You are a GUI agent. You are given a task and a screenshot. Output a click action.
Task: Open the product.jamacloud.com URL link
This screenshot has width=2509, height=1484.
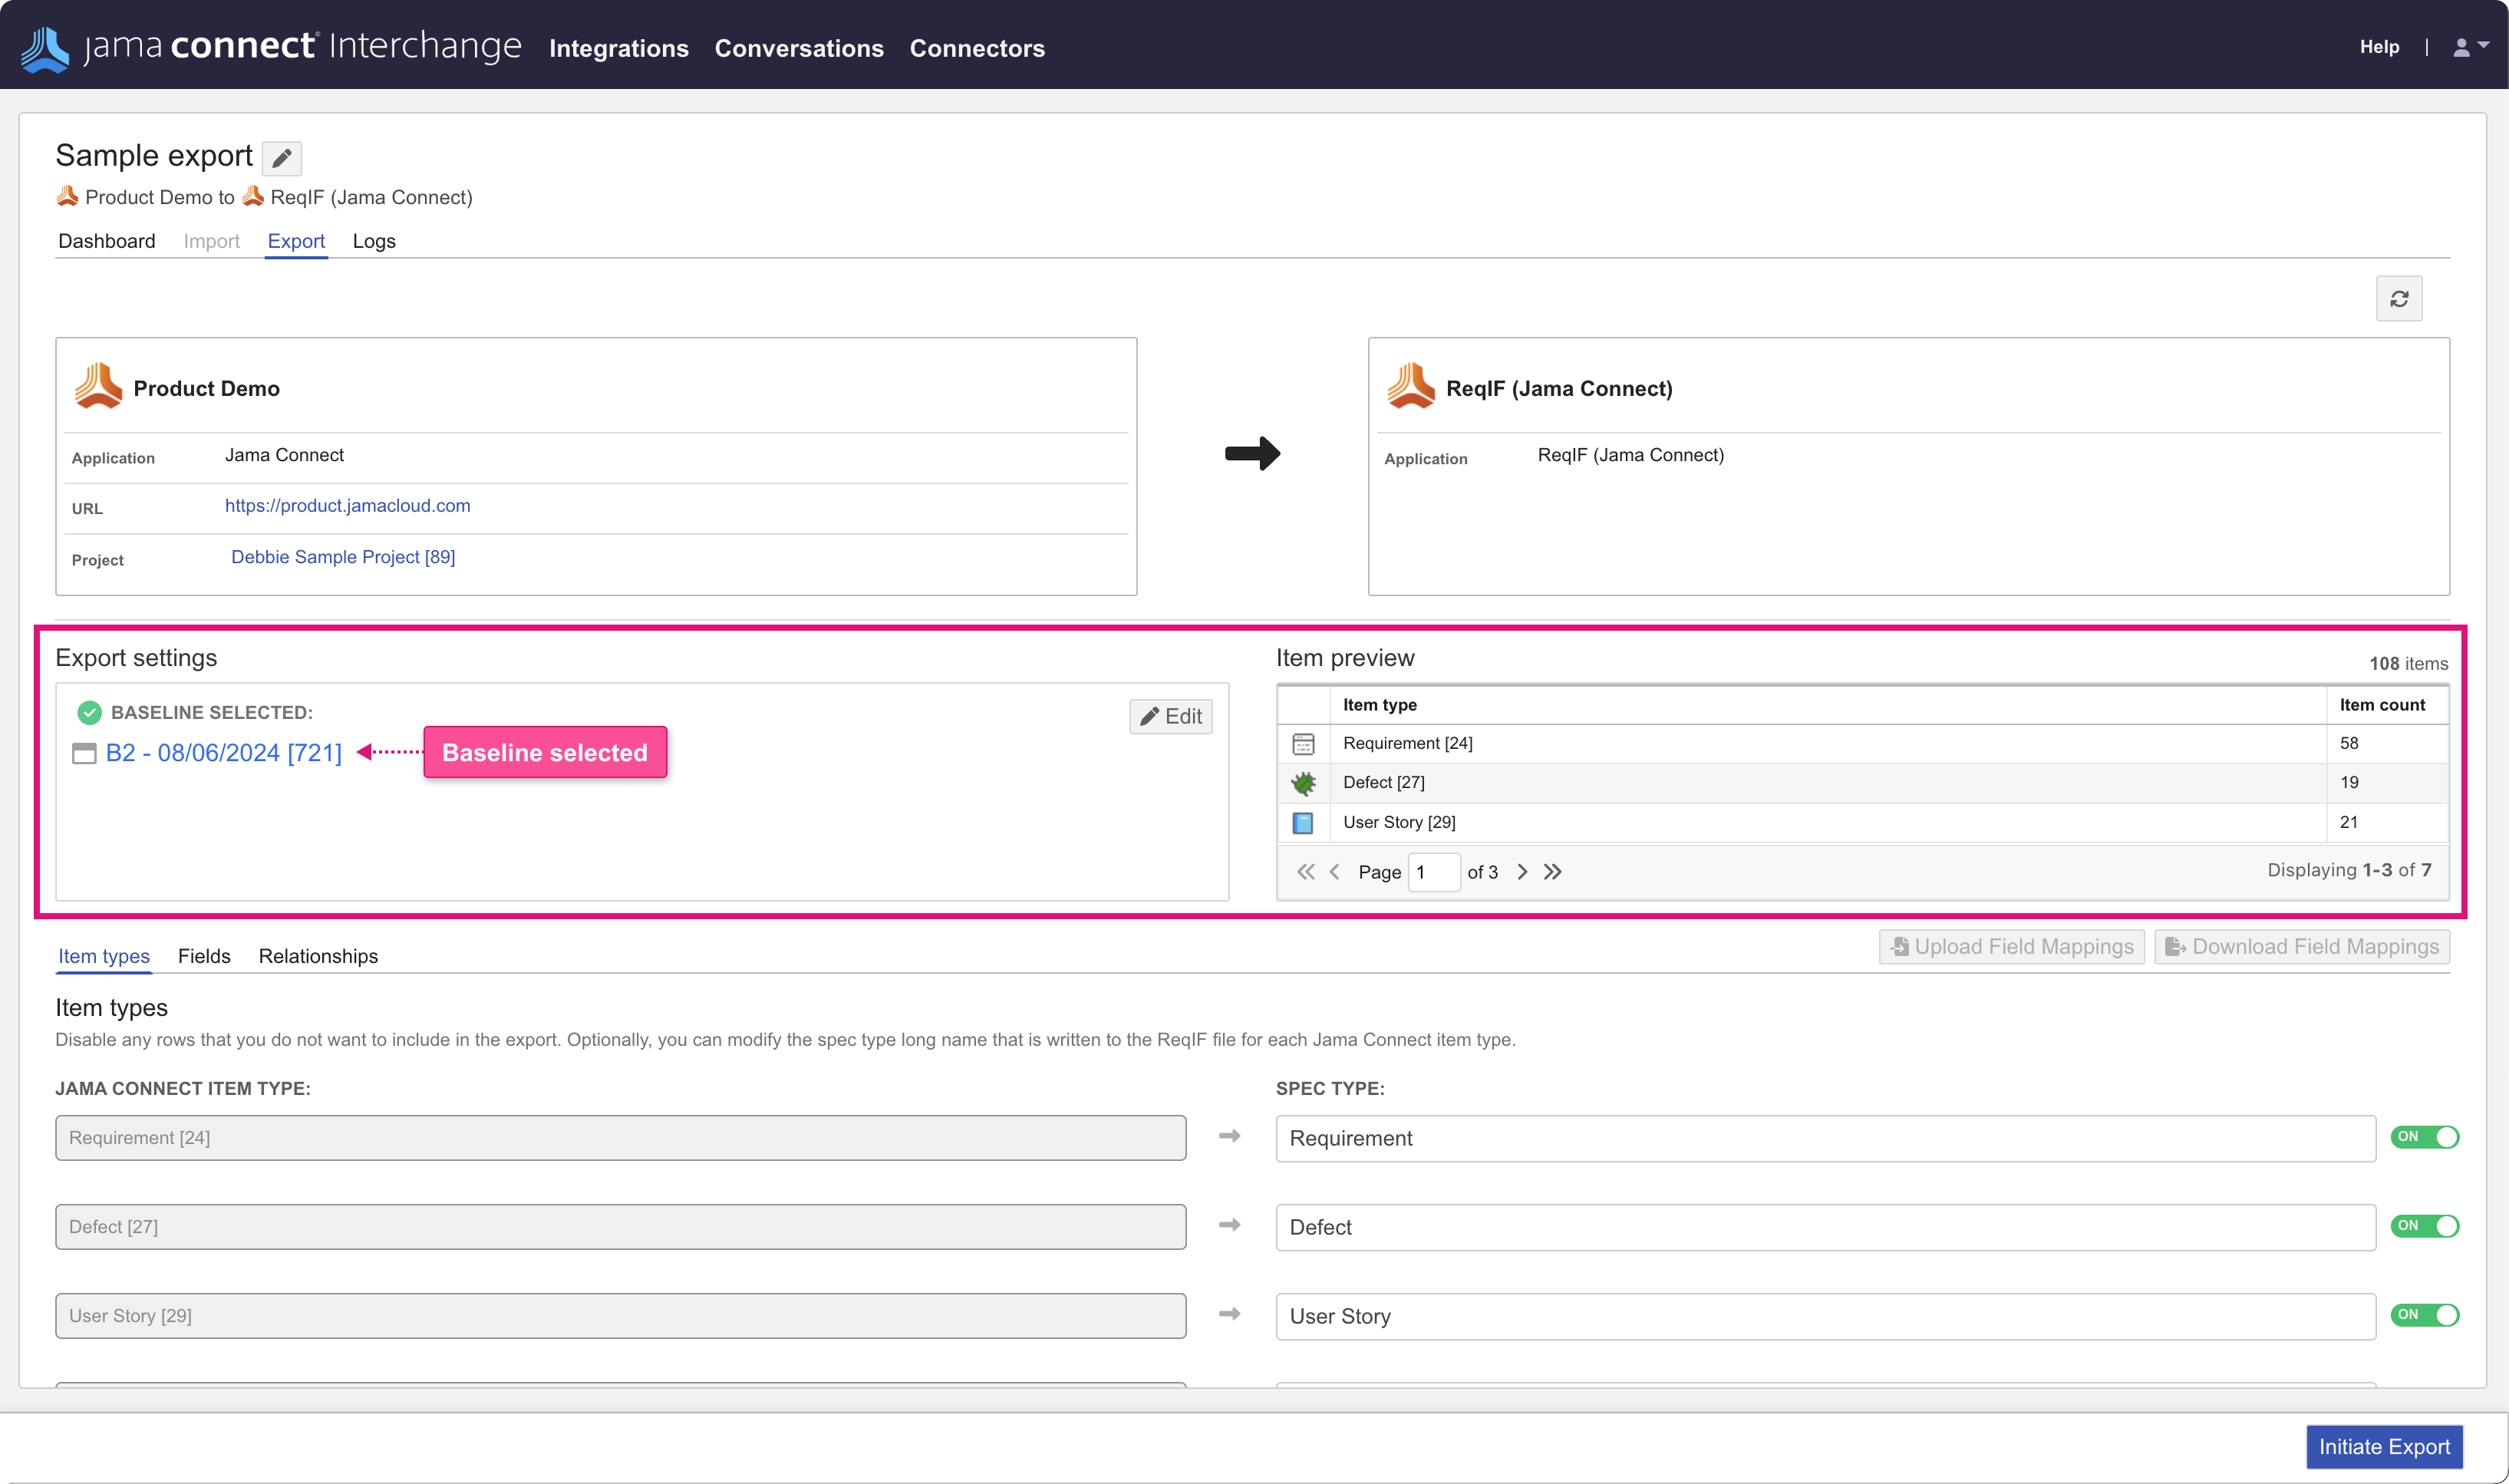(x=347, y=505)
